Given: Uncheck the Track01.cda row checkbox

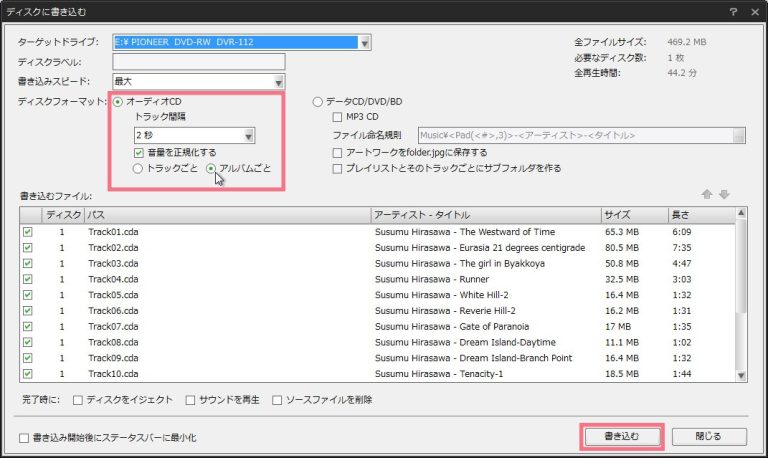Looking at the screenshot, I should (x=28, y=232).
